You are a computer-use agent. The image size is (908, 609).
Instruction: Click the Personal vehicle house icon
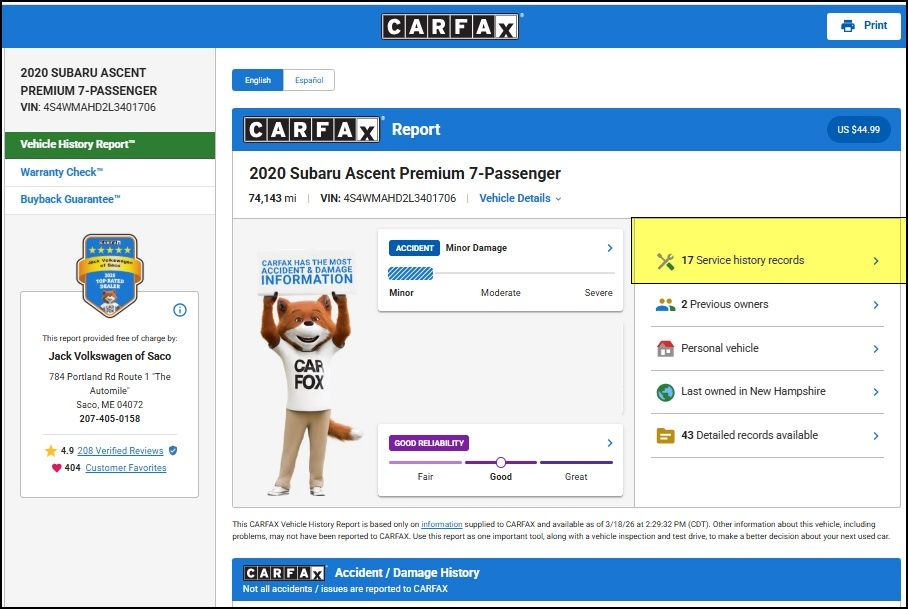click(665, 349)
